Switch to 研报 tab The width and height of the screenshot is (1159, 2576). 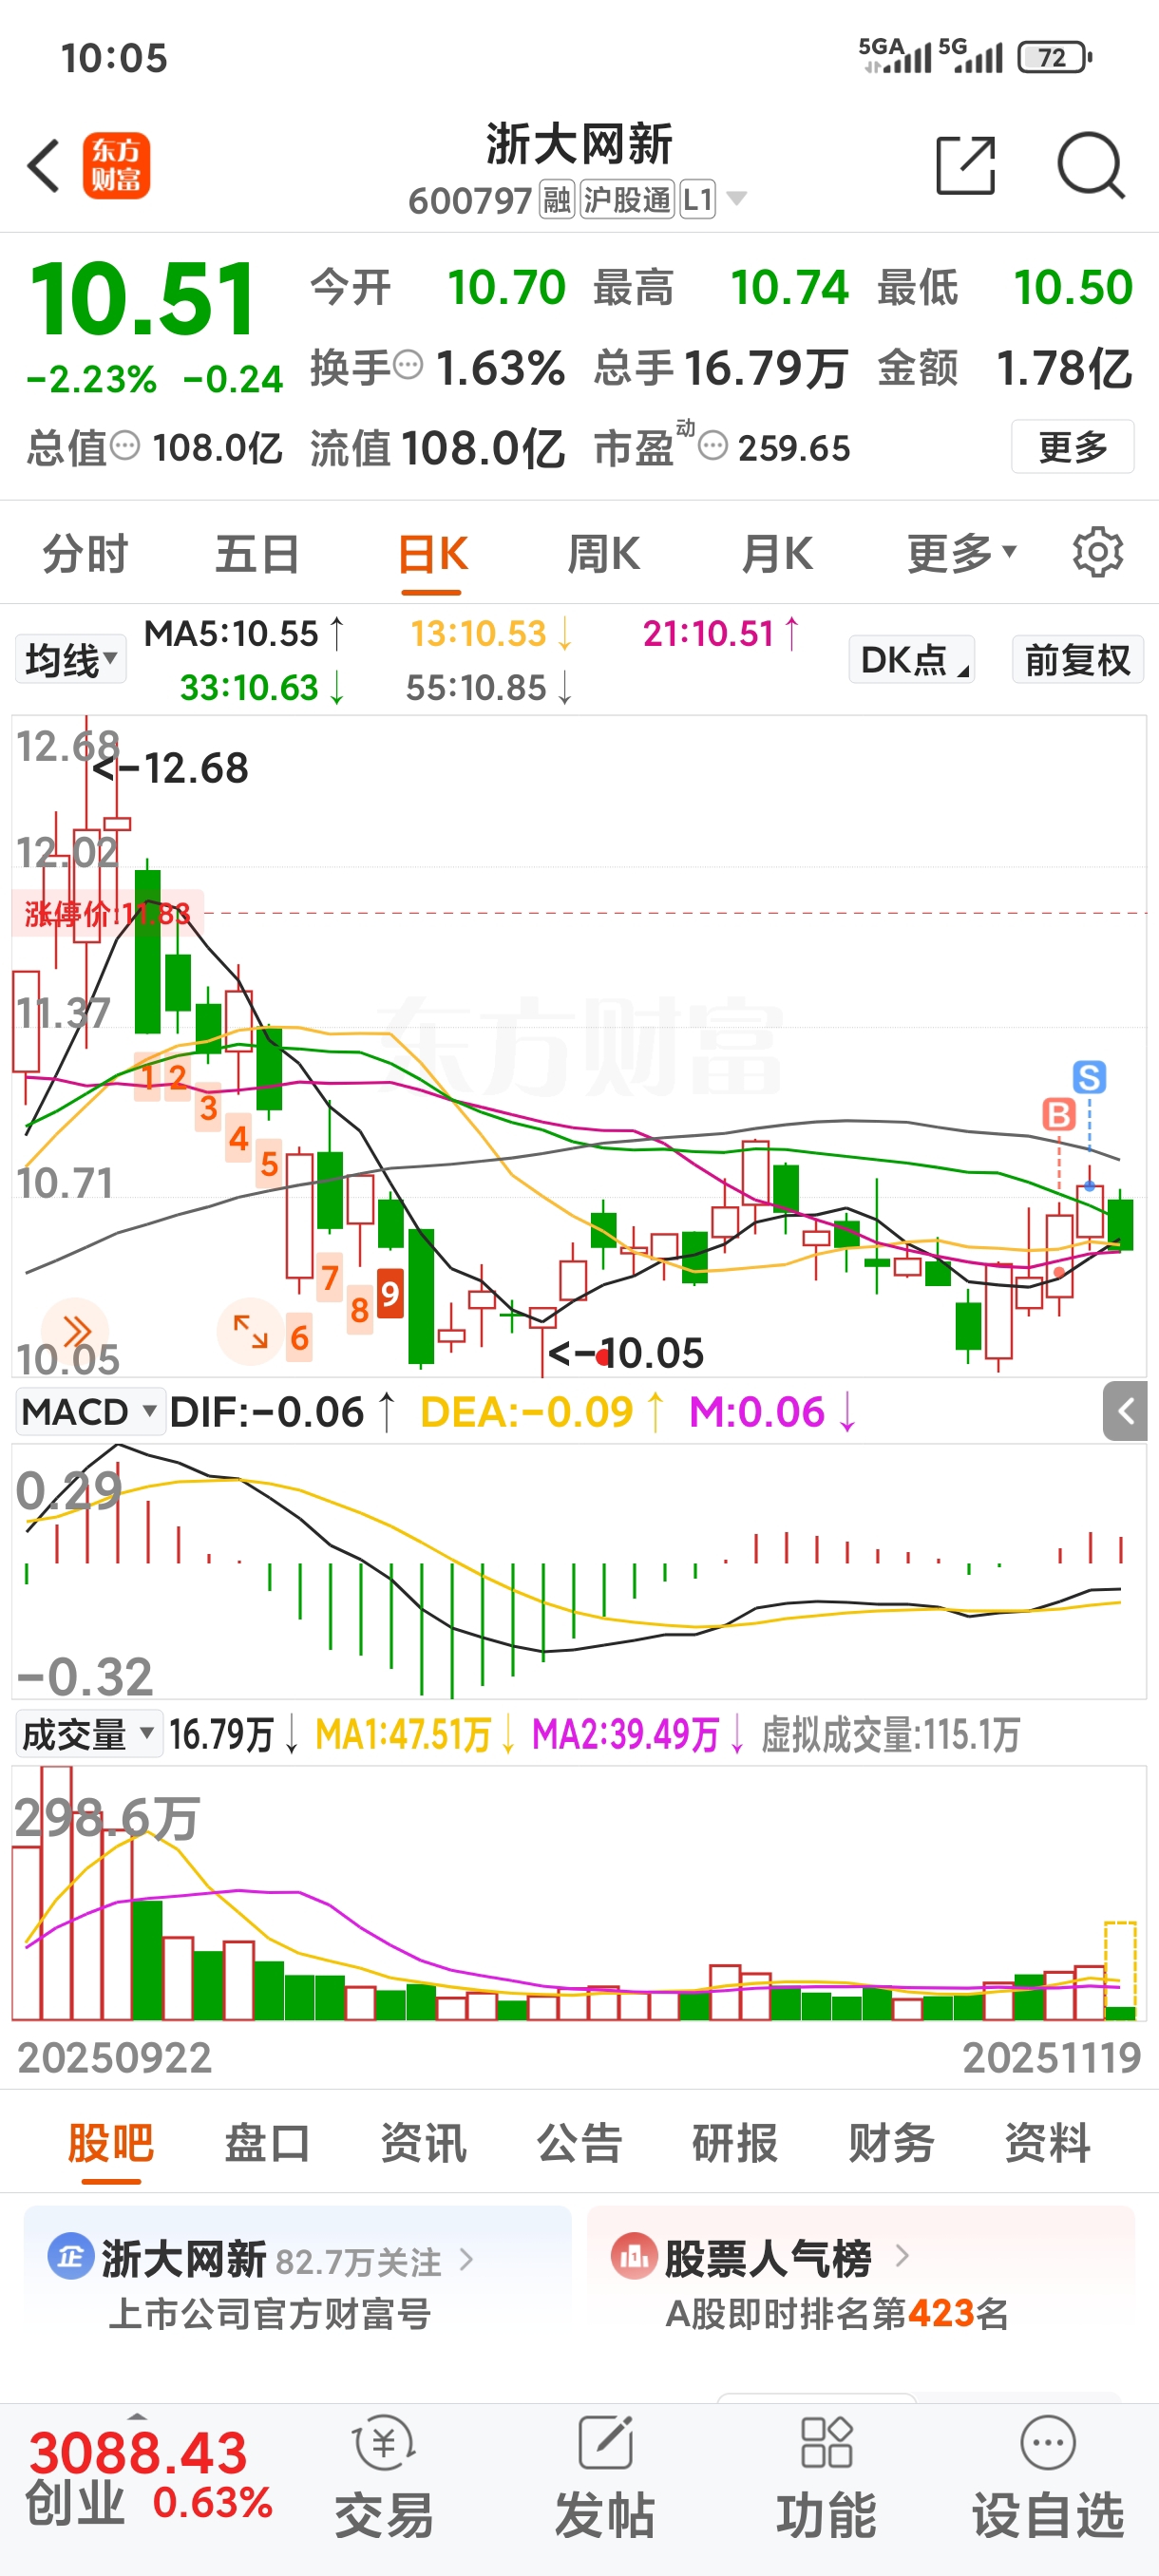click(735, 2142)
